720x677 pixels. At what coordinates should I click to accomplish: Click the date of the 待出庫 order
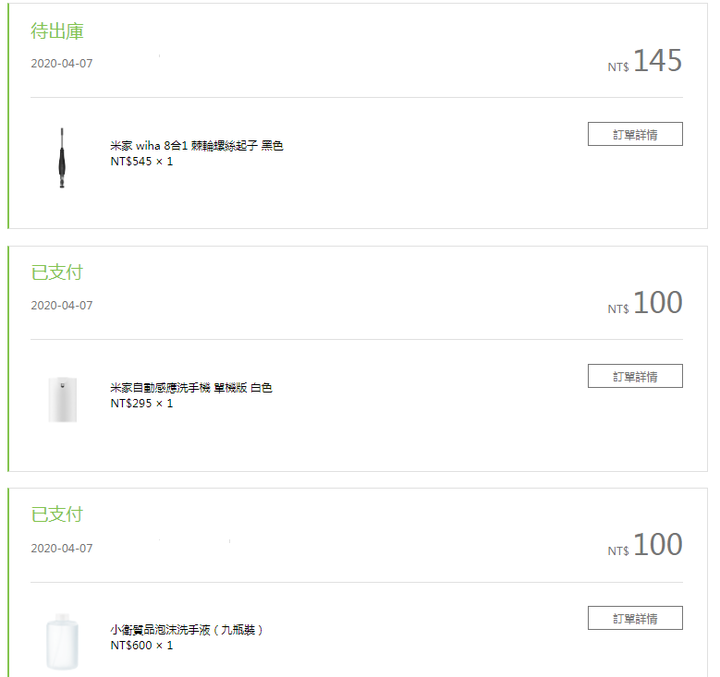(62, 63)
